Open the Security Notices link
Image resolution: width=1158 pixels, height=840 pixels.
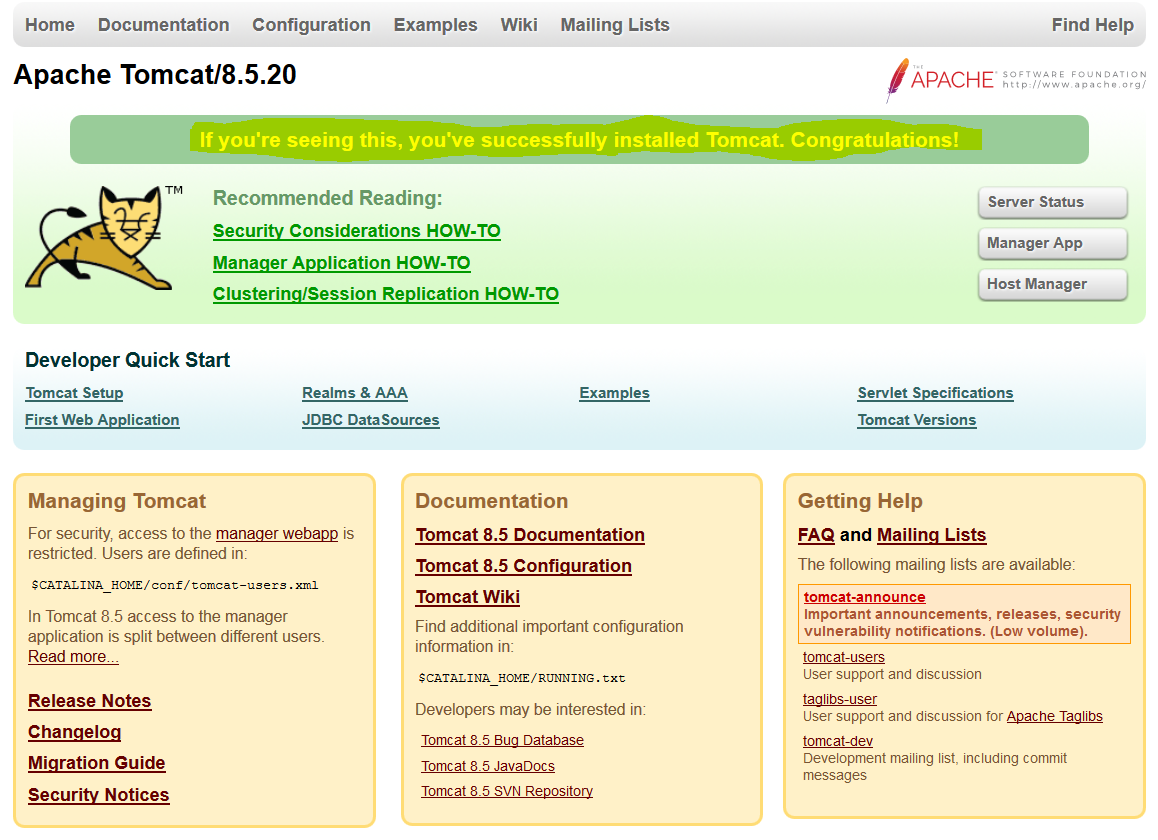(x=98, y=795)
